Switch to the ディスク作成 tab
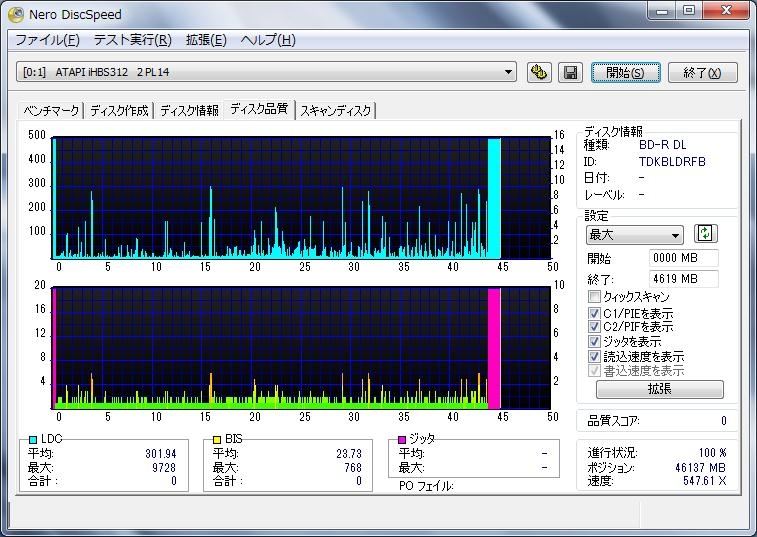757x537 pixels. point(119,111)
